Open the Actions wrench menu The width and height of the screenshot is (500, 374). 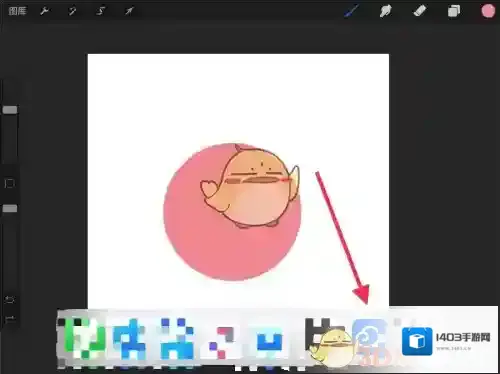(44, 11)
